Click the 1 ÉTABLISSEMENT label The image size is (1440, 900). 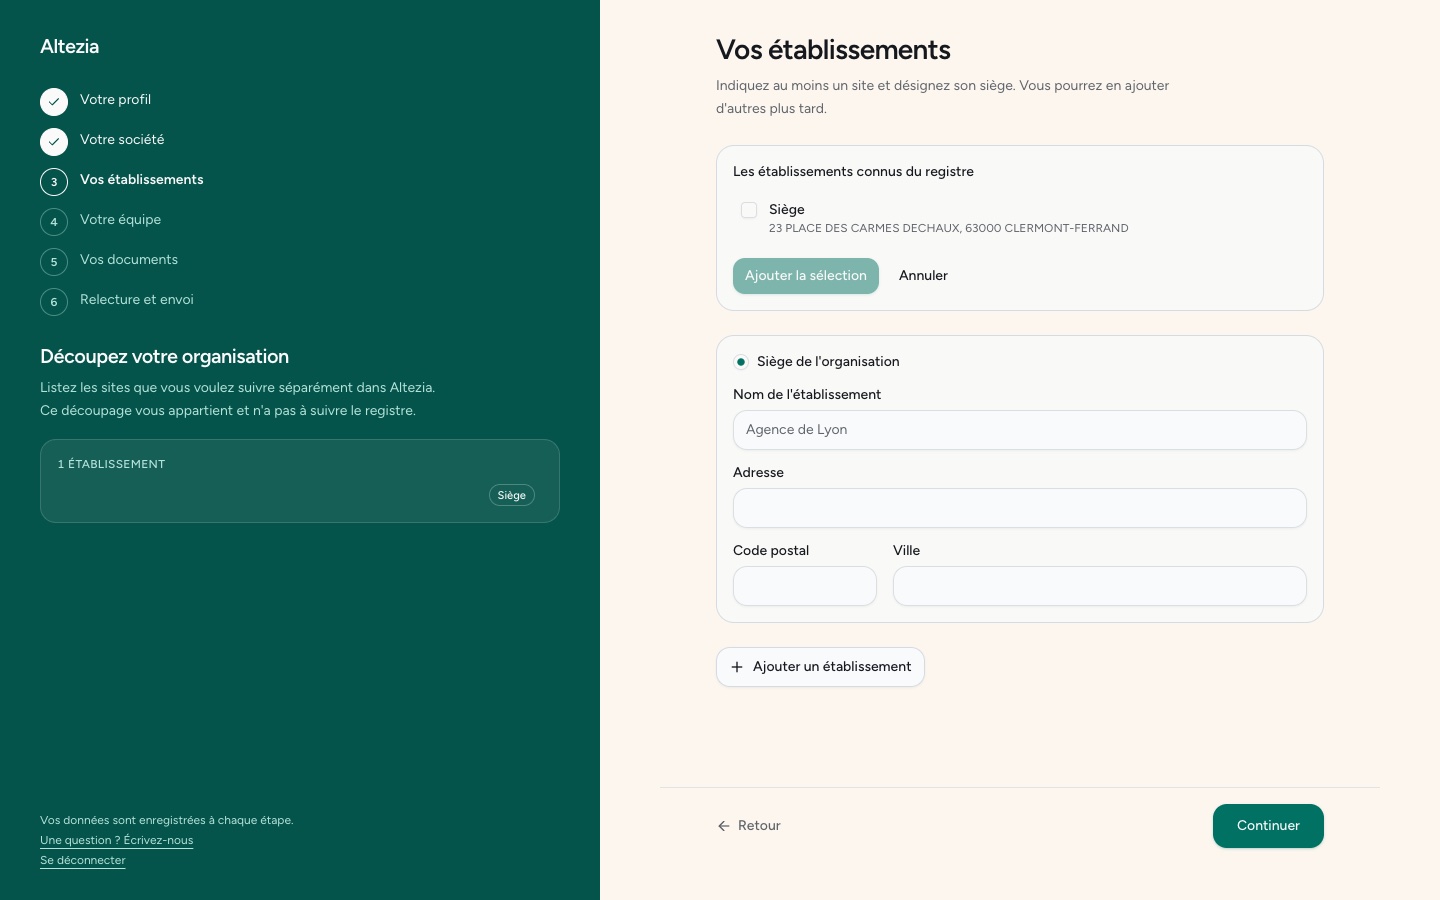point(112,464)
